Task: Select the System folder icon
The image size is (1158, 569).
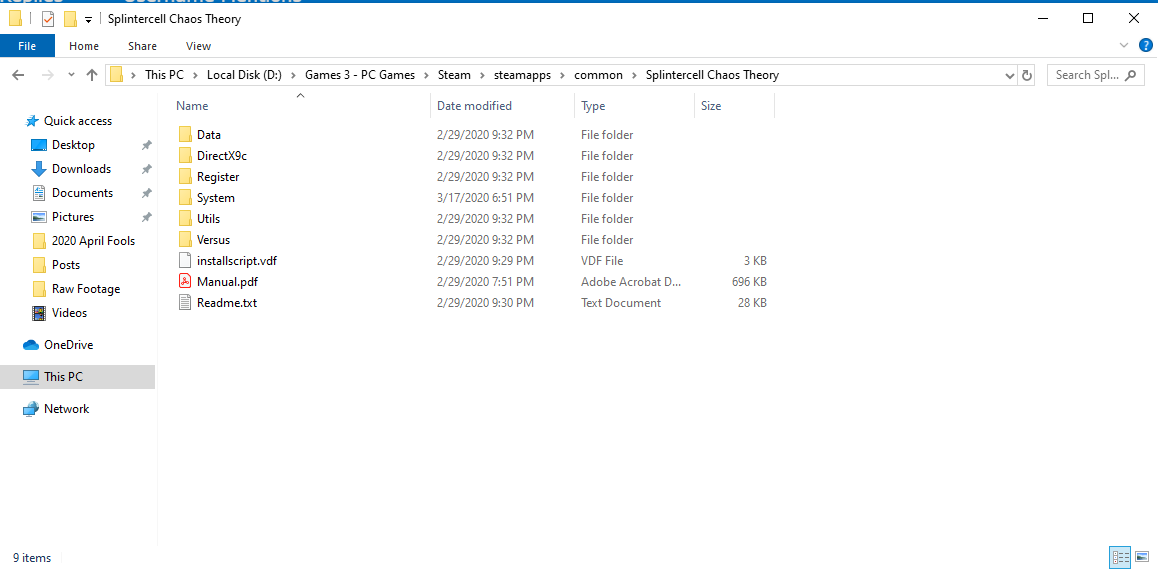Action: [x=185, y=198]
